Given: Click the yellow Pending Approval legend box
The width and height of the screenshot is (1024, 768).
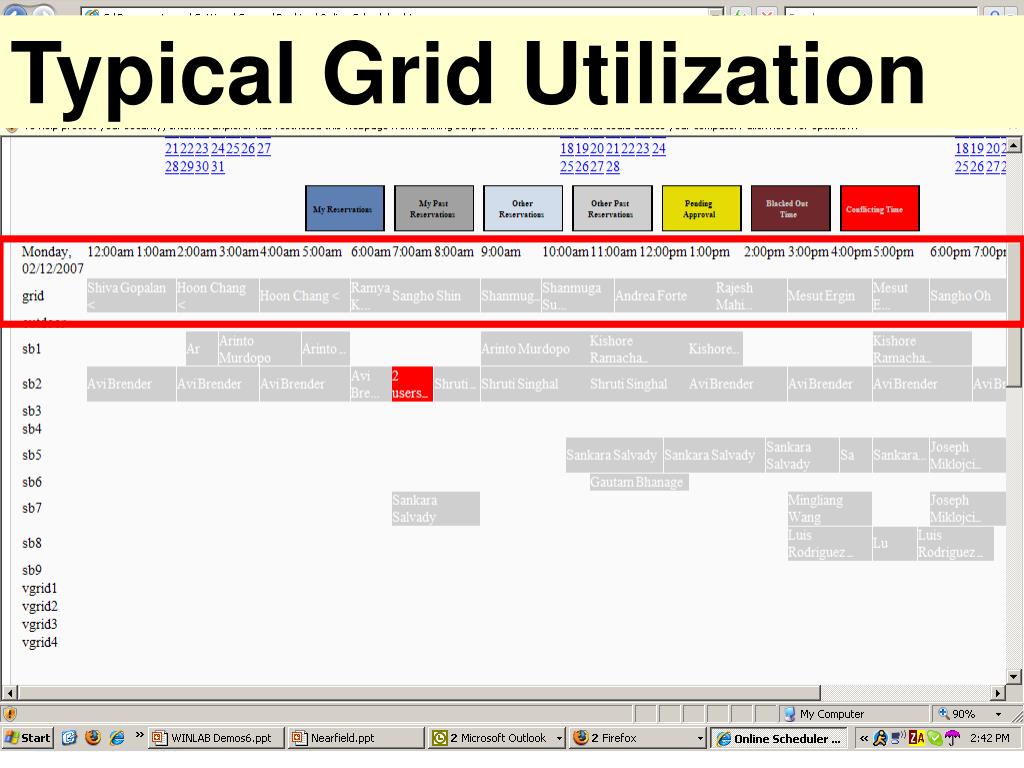Looking at the screenshot, I should coord(701,208).
